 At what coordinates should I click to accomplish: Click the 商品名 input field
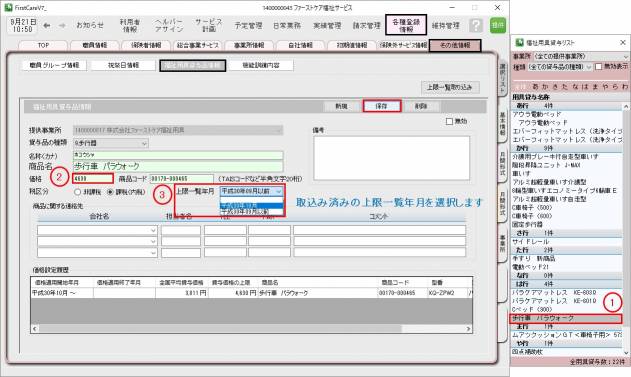click(178, 166)
